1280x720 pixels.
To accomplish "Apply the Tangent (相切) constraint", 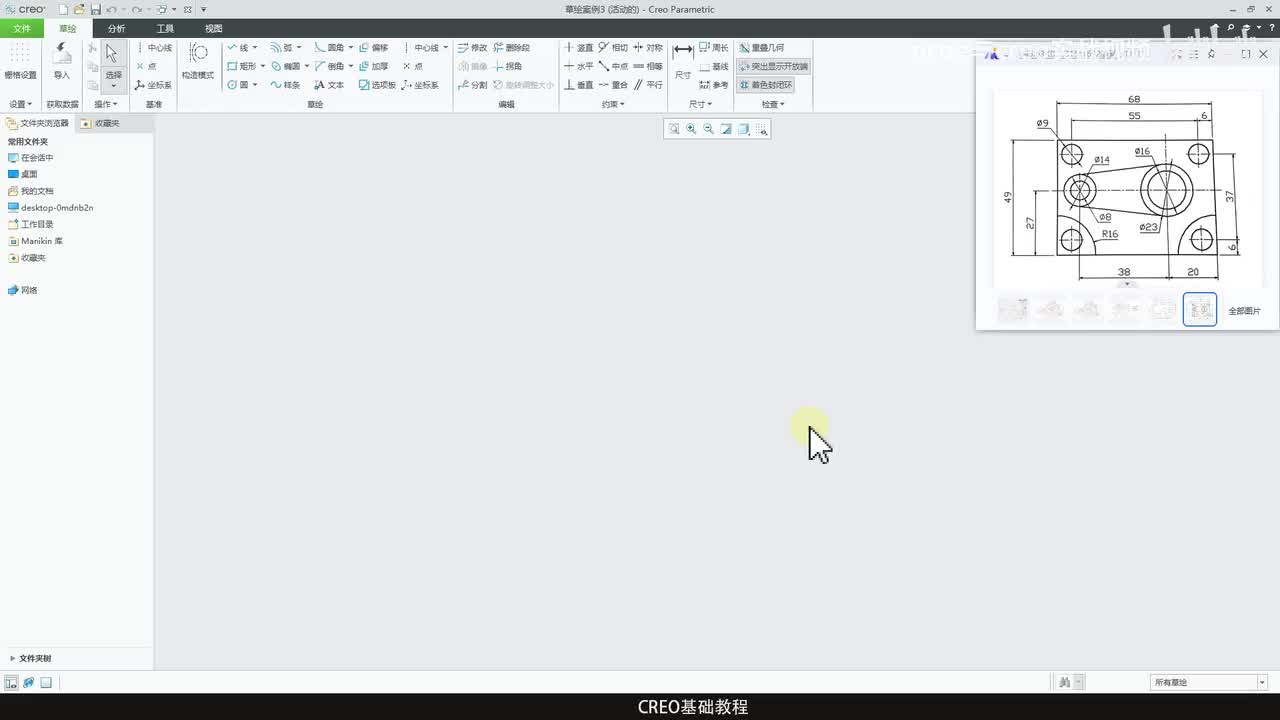I will click(613, 48).
